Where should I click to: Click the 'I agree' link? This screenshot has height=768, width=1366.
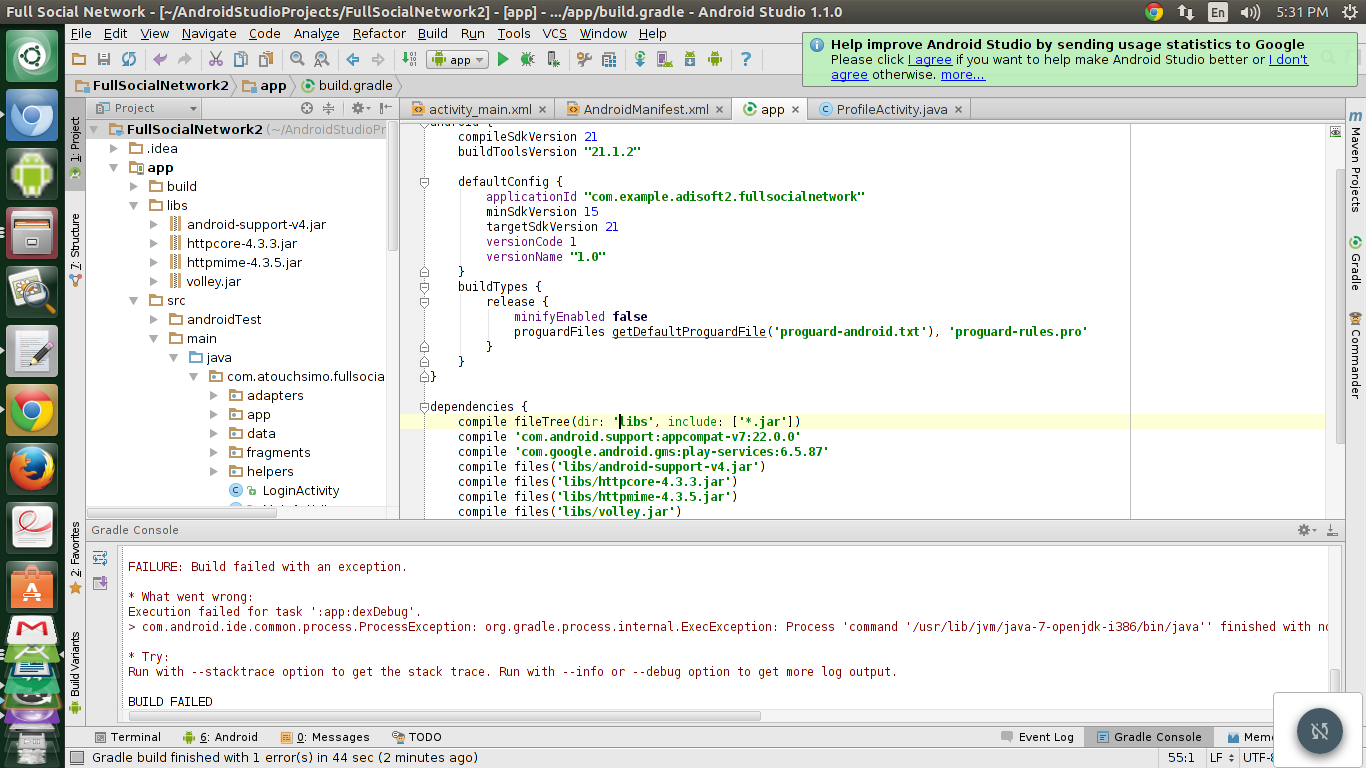click(930, 59)
